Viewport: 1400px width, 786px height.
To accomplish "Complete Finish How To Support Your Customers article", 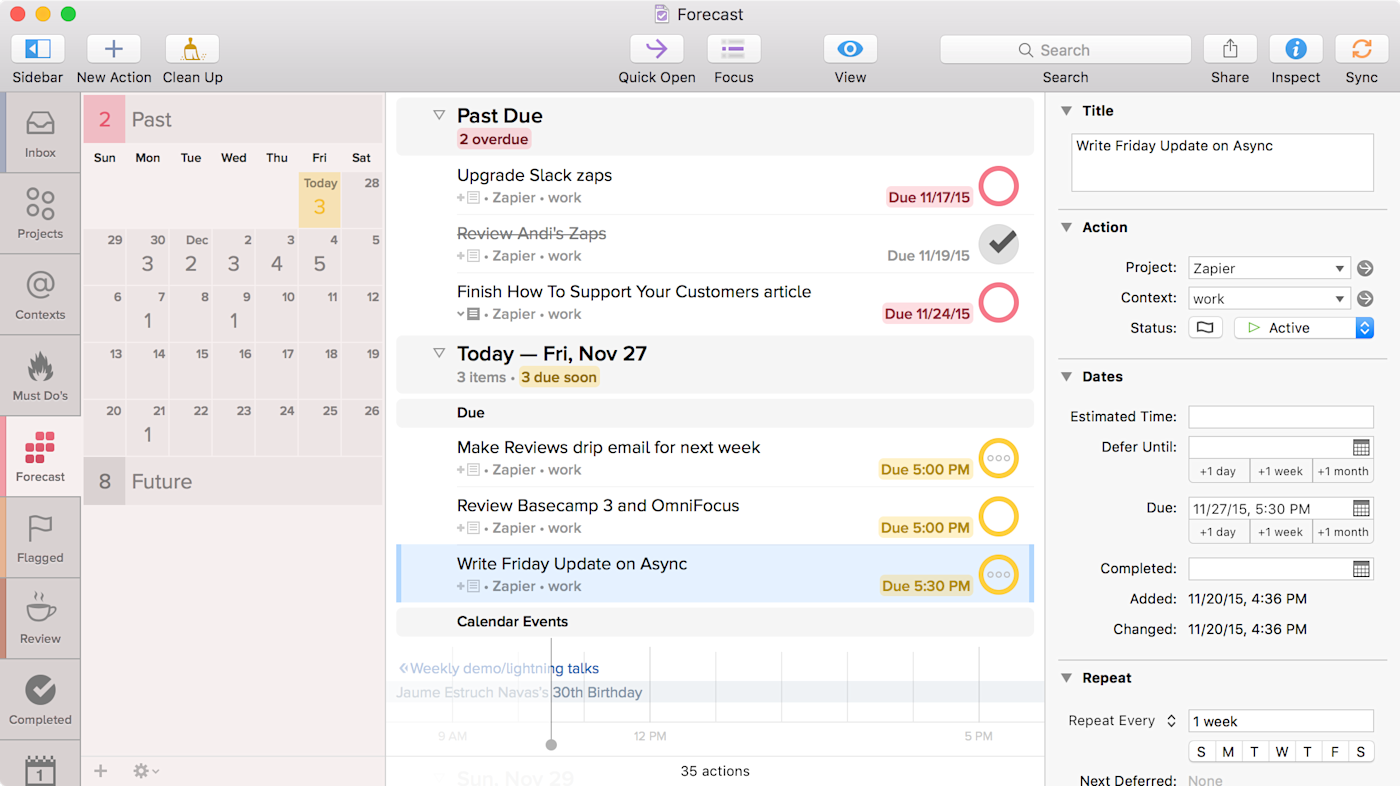I will [998, 302].
